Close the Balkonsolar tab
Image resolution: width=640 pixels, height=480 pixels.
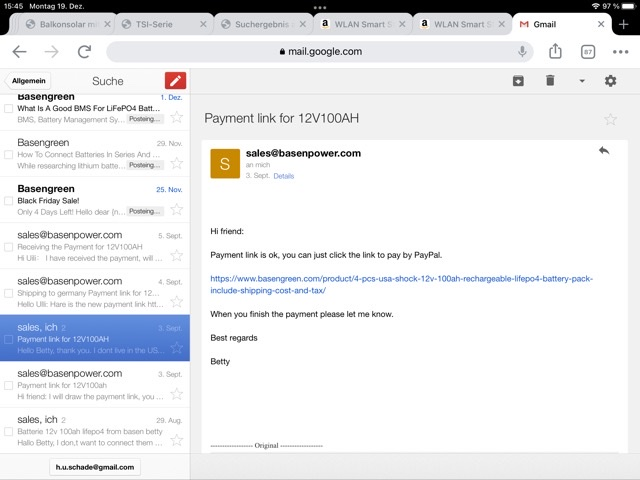[107, 24]
